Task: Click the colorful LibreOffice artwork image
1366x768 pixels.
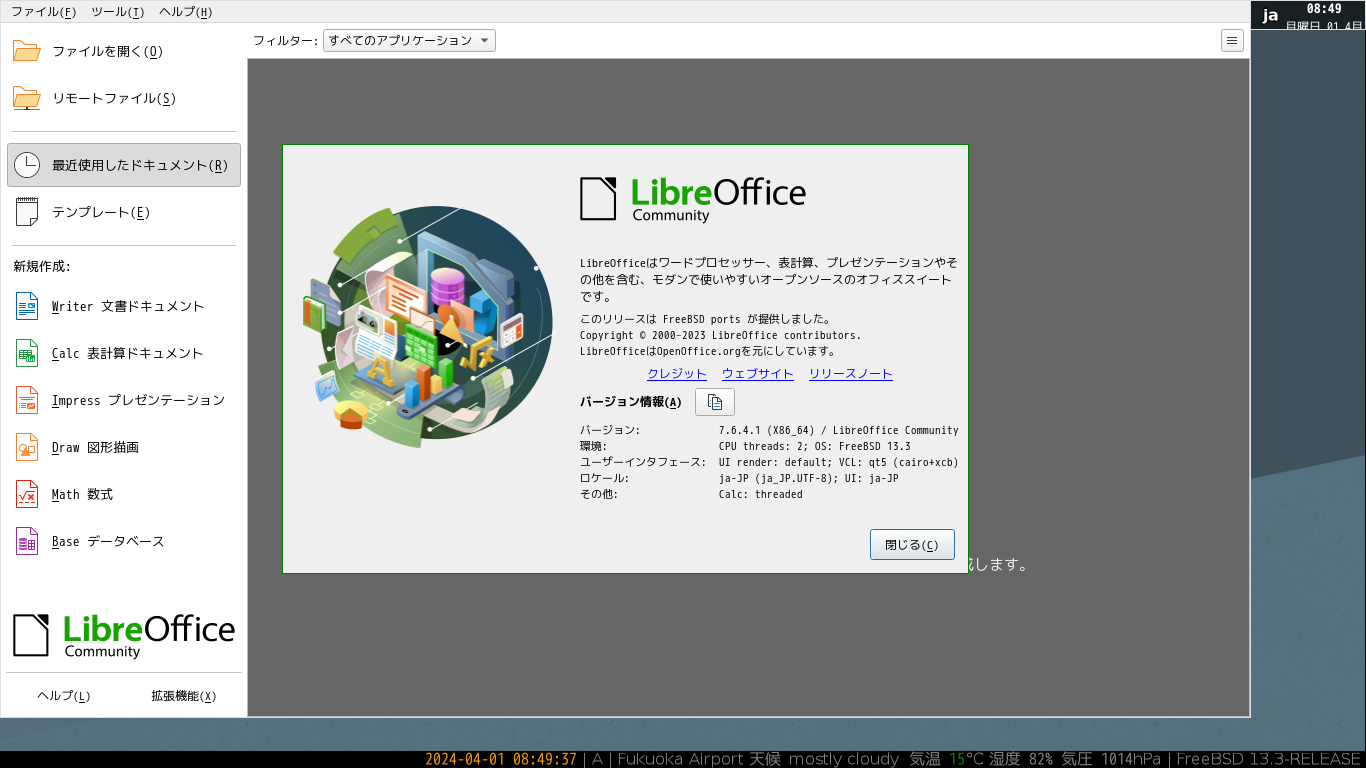Action: [428, 326]
